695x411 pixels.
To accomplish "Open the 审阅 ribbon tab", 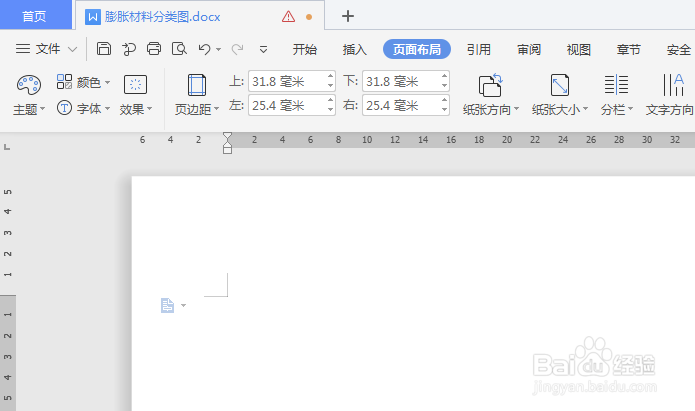I will (x=529, y=49).
